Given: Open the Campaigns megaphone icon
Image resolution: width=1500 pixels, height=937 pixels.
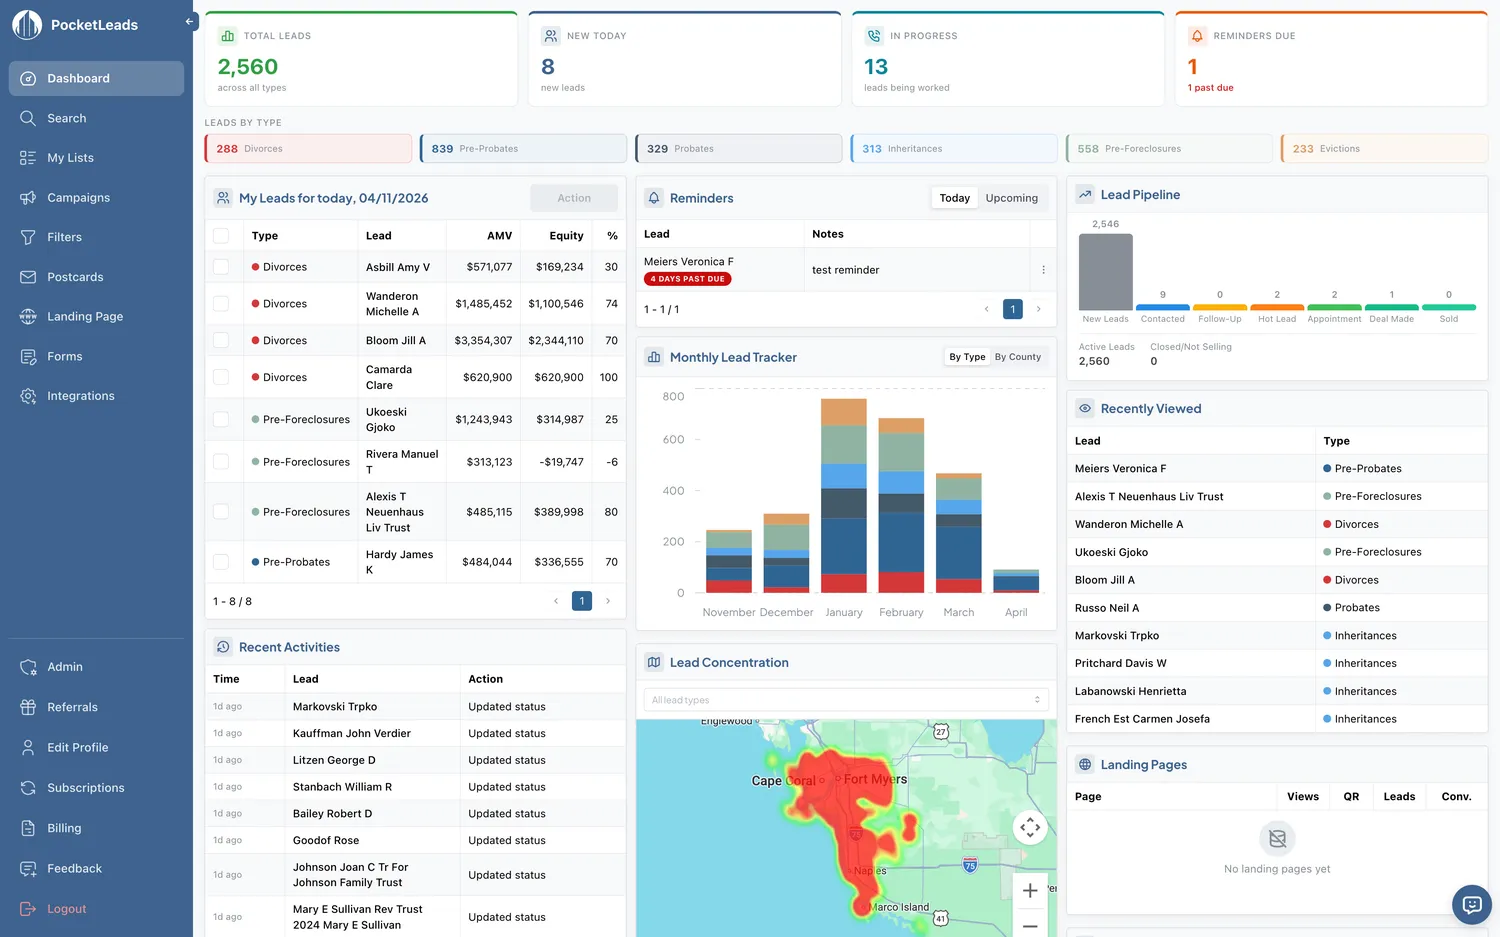Looking at the screenshot, I should pyautogui.click(x=28, y=198).
